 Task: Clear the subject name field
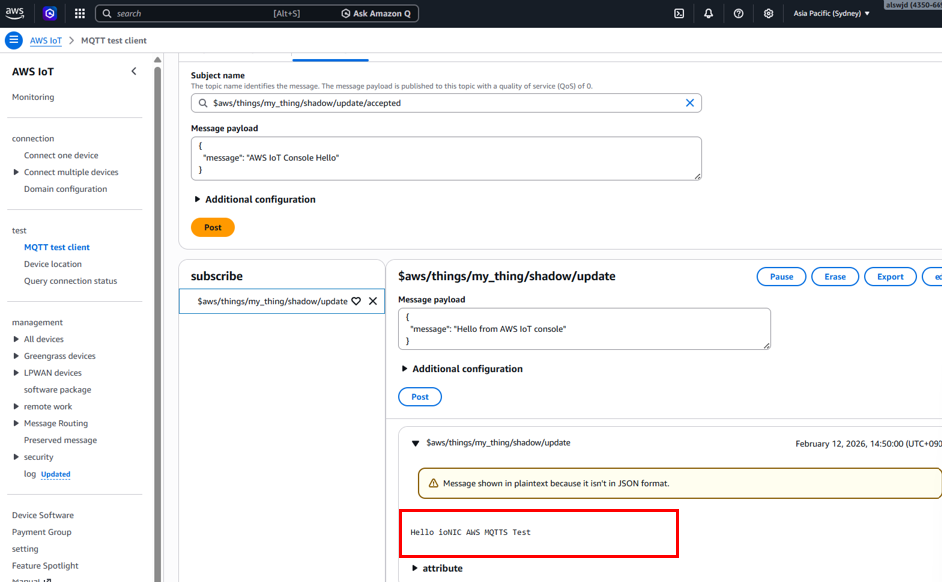tap(689, 103)
